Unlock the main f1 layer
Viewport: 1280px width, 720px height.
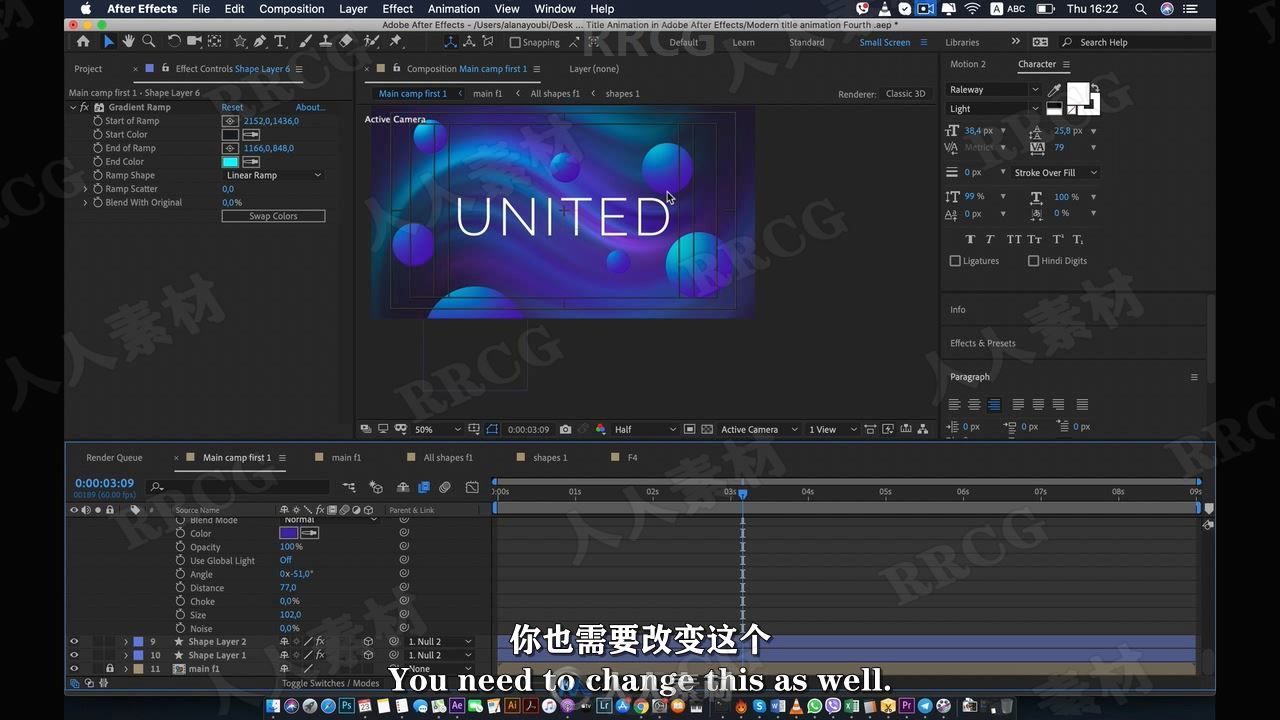pos(110,668)
